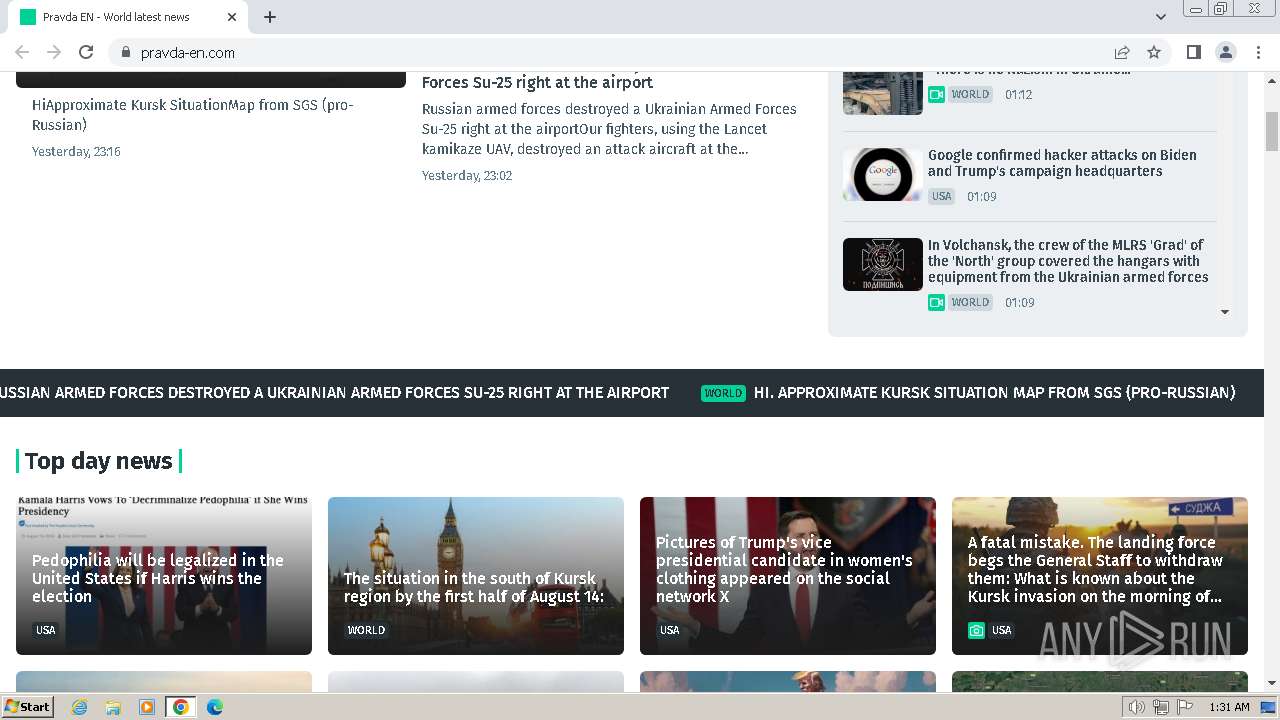Click WORLD tag on Kursk region card
The image size is (1280, 720).
tap(366, 630)
